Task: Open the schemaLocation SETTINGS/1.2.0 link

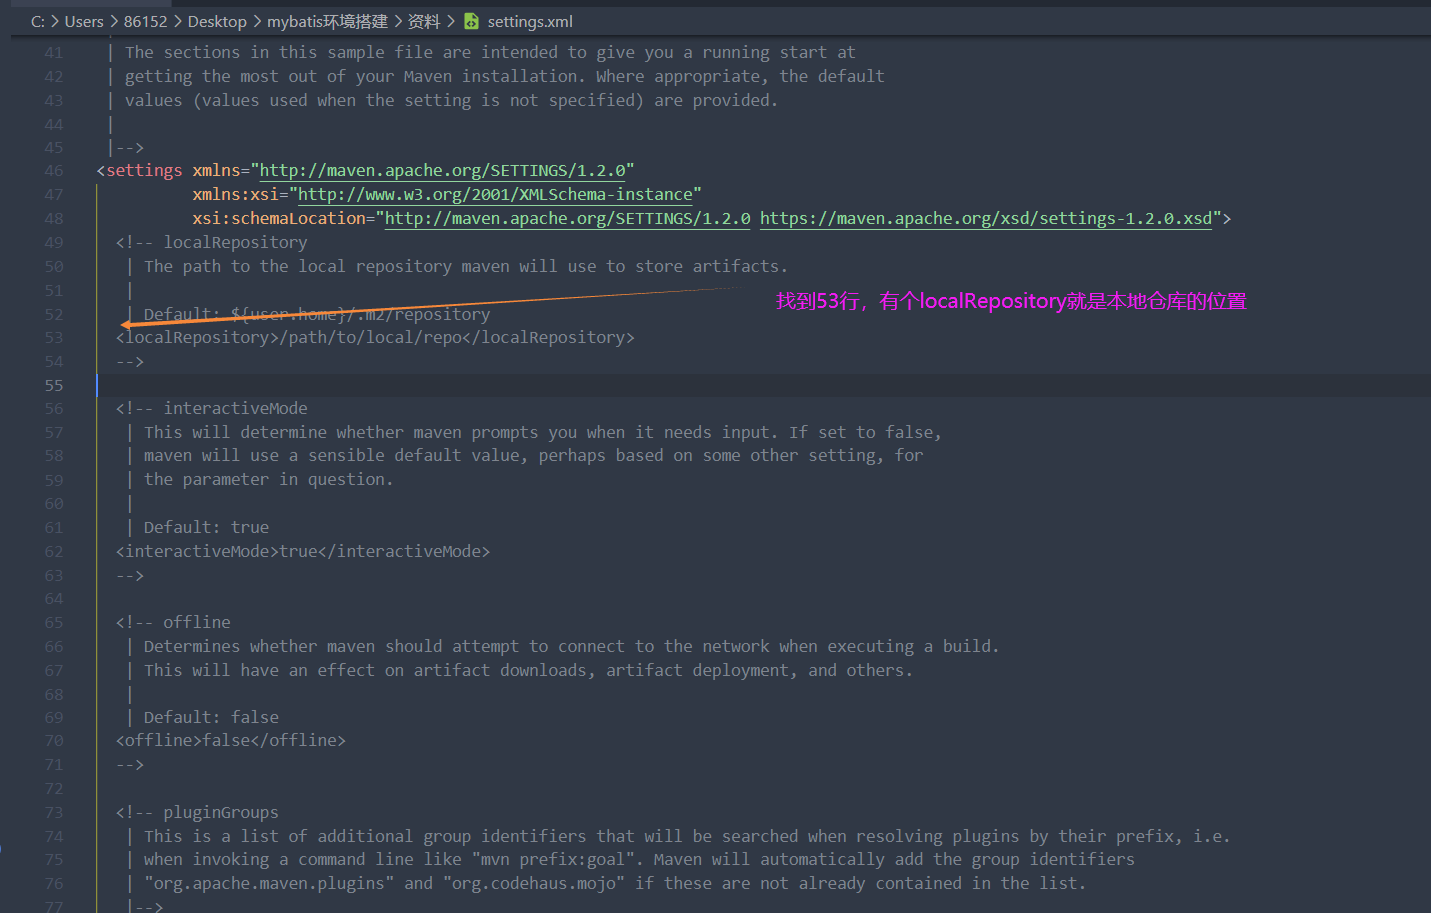Action: tap(568, 219)
